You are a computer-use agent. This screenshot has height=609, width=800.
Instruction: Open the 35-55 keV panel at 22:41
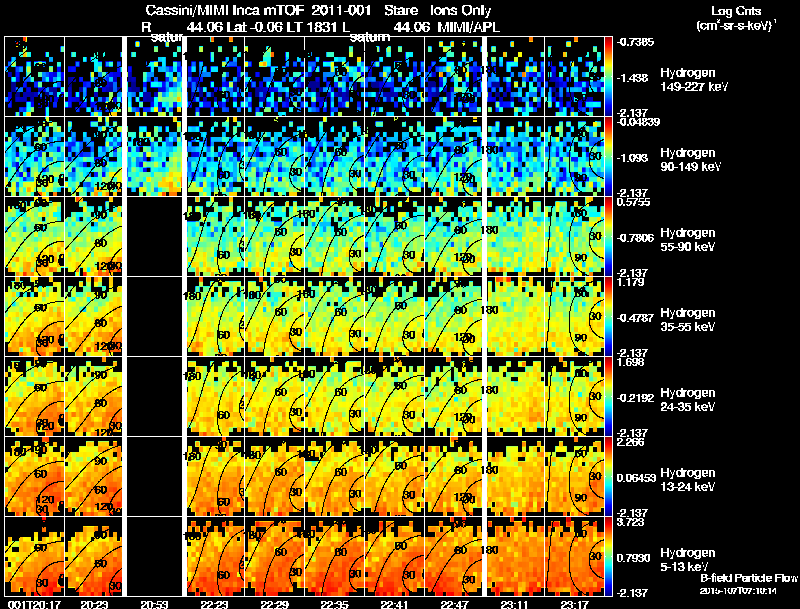click(x=394, y=317)
